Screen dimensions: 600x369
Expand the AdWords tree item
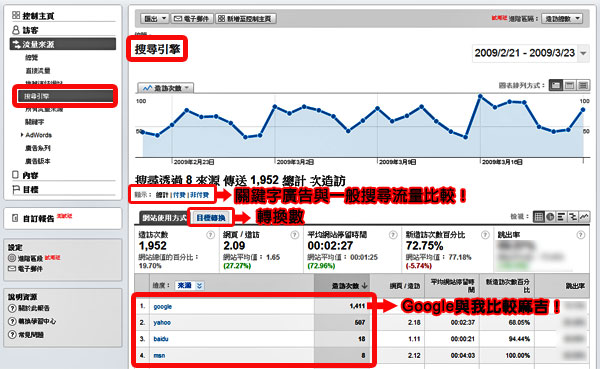[x=22, y=135]
